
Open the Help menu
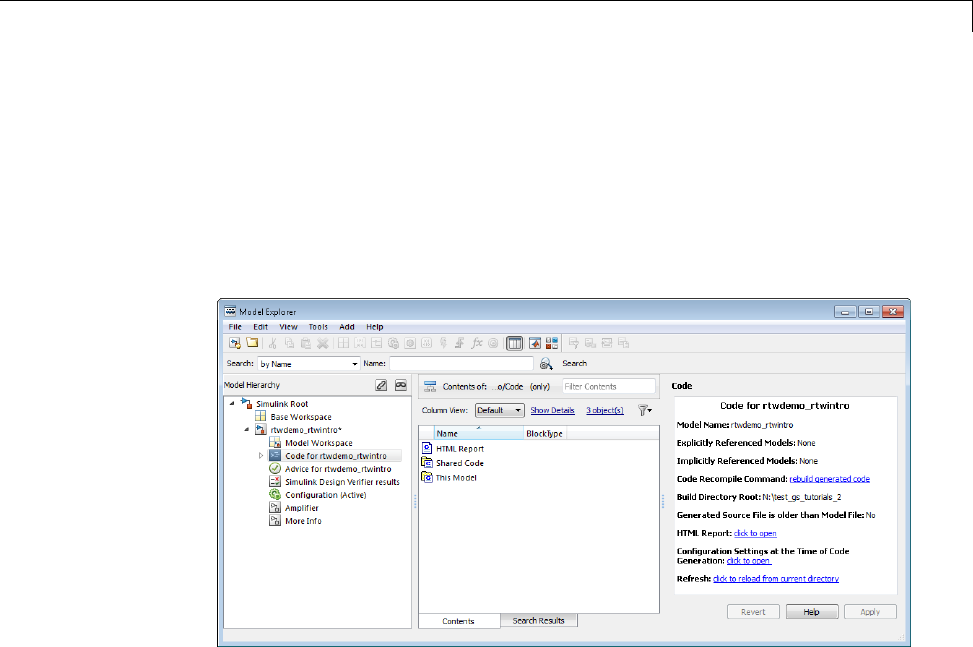click(375, 326)
